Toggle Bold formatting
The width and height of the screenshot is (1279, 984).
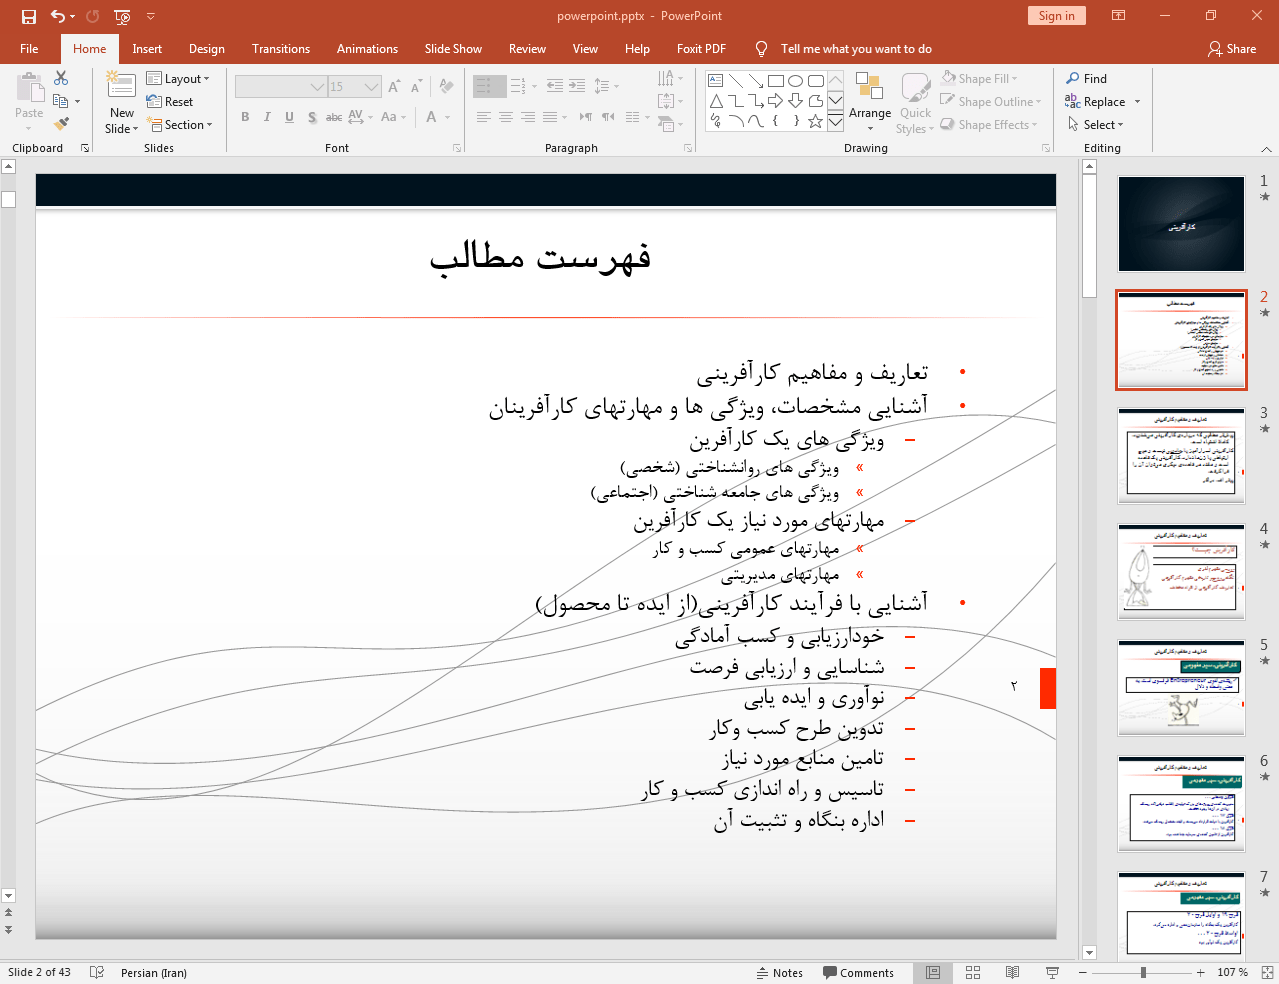[x=245, y=117]
